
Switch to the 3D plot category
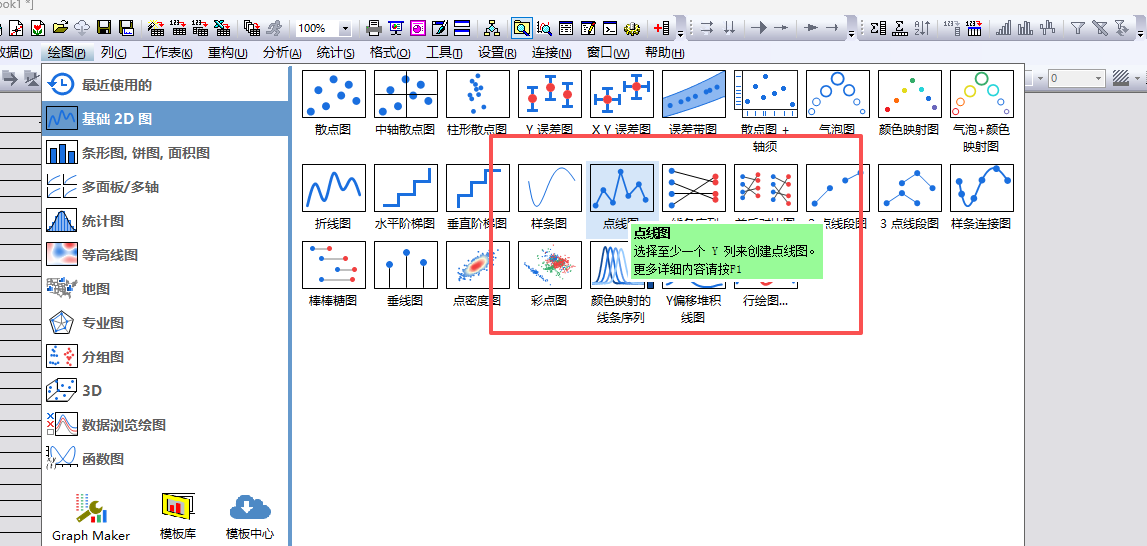pos(91,391)
